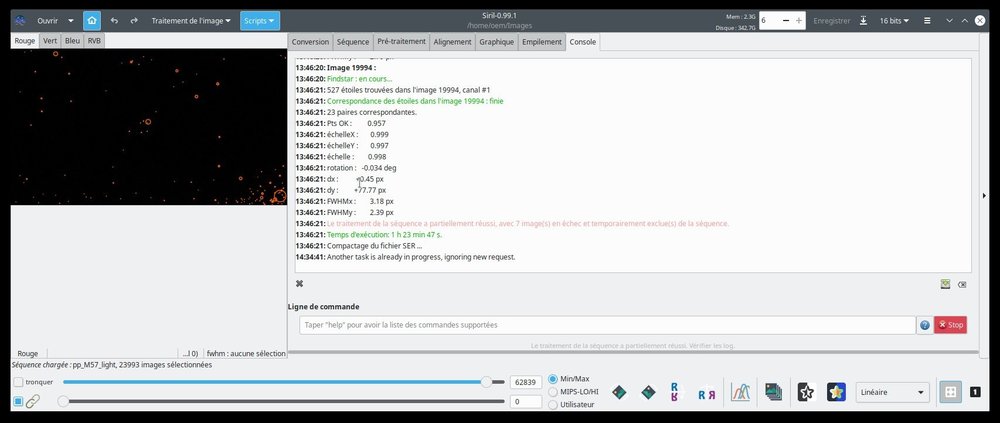Image resolution: width=1000 pixels, height=423 pixels.
Task: Open the hamburger main menu
Action: click(x=927, y=20)
